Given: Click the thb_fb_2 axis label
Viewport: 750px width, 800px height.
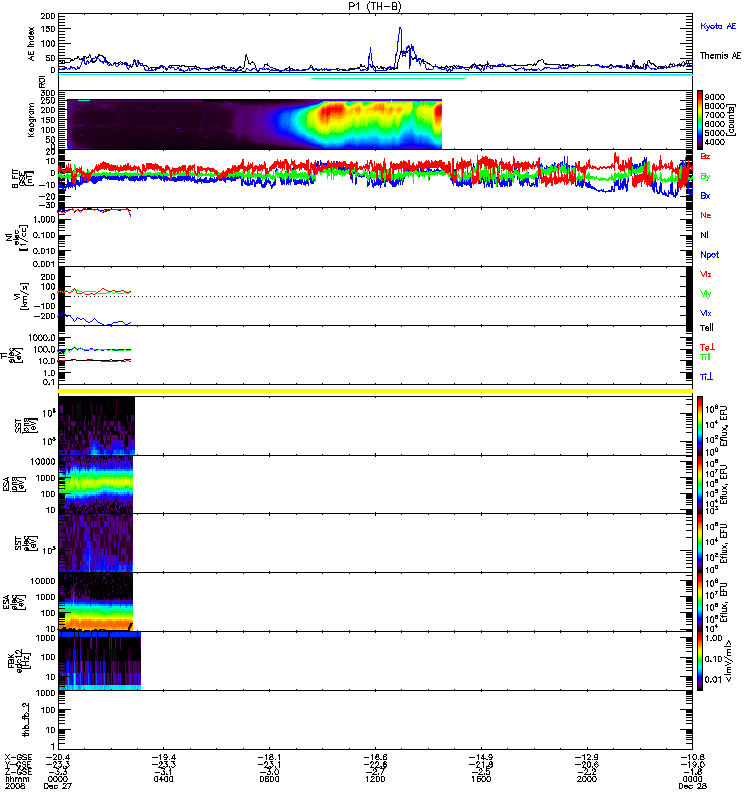Looking at the screenshot, I should point(26,720).
